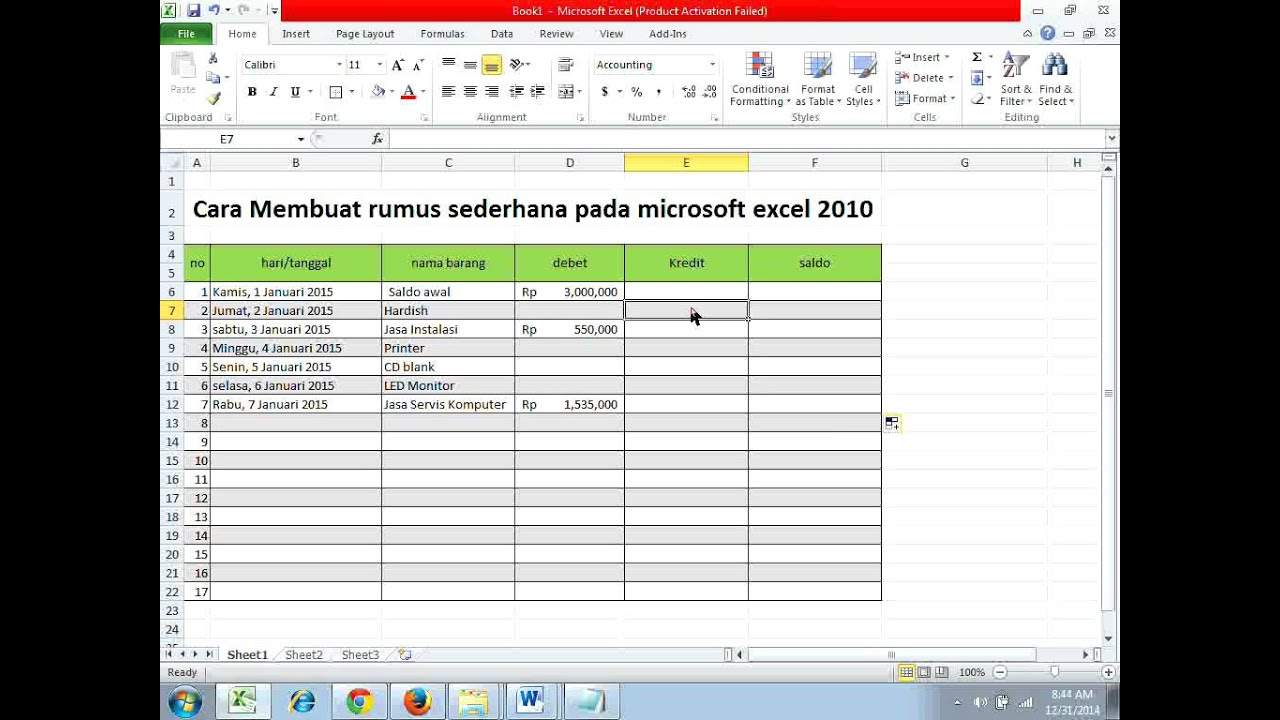The image size is (1280, 720).
Task: Click the Format Painter brush icon
Action: point(213,98)
